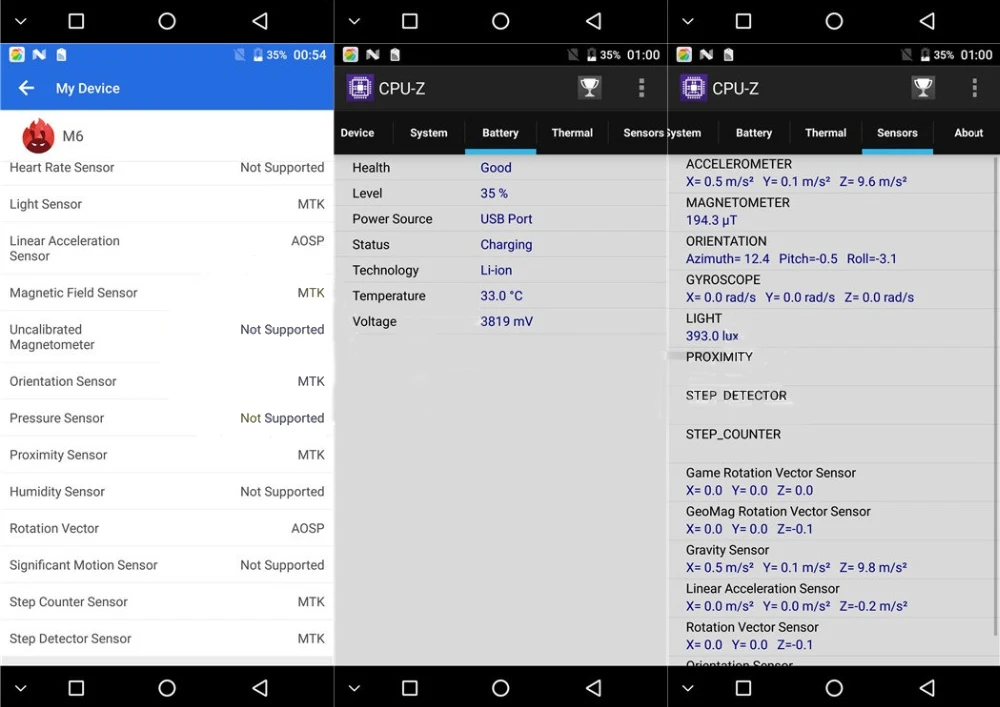Click the CPU-Z chip logo in the rightmost panel
This screenshot has height=707, width=1000.
coord(693,88)
